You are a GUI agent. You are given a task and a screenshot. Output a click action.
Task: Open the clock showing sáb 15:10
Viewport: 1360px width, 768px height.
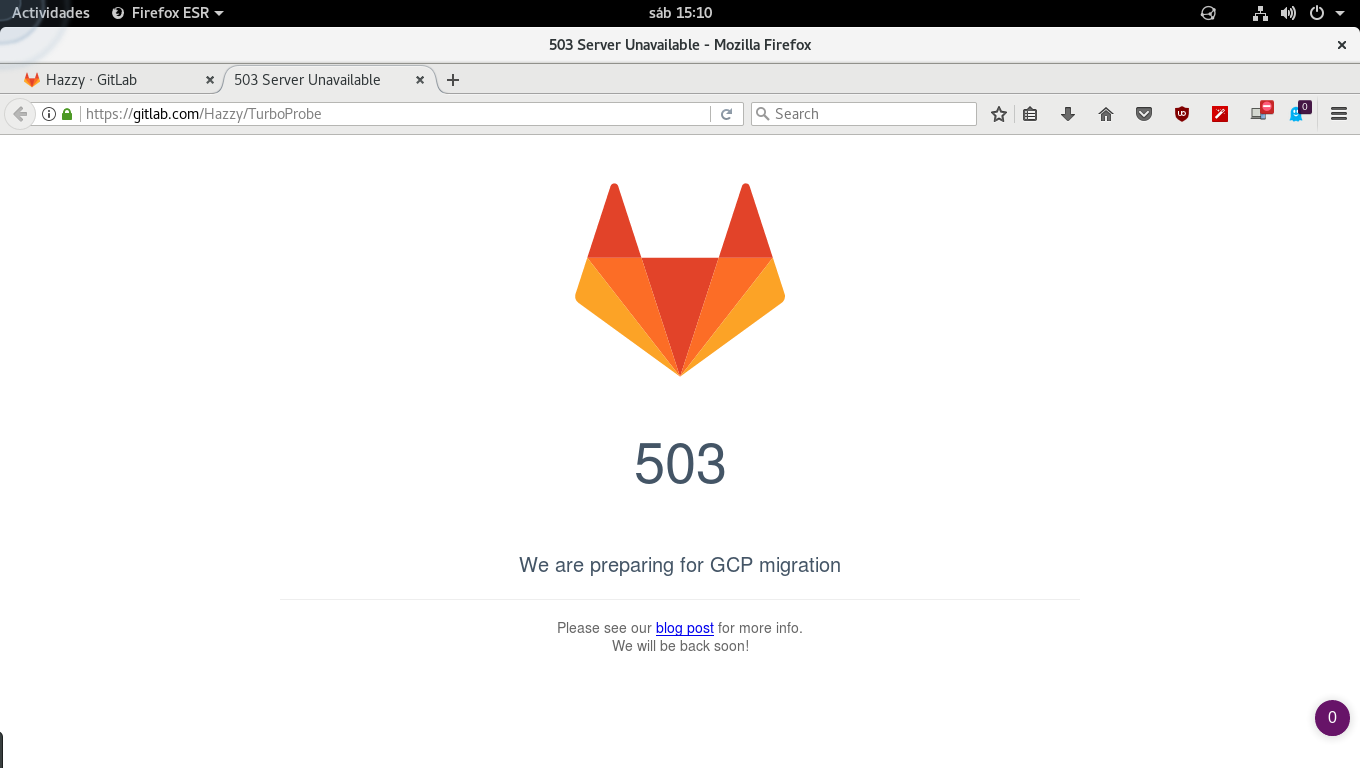pos(680,13)
